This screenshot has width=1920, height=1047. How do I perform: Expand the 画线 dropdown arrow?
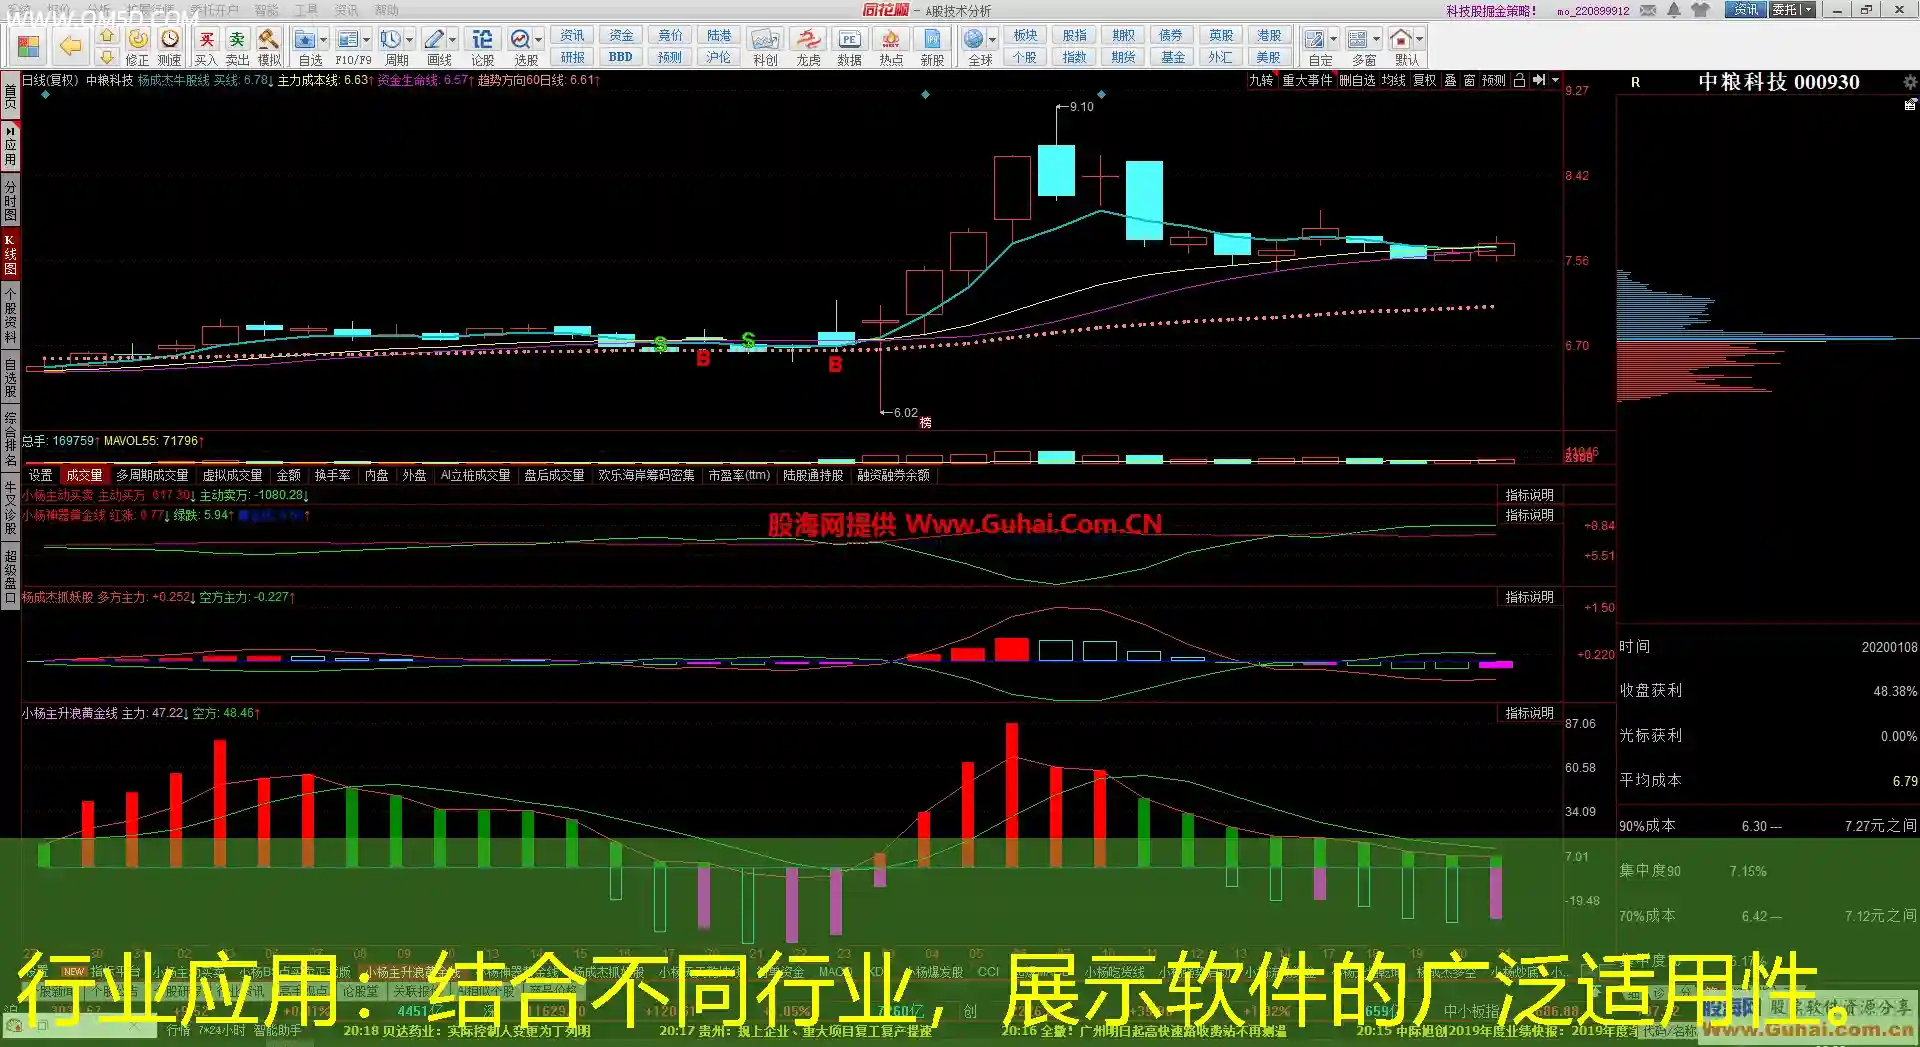(453, 40)
